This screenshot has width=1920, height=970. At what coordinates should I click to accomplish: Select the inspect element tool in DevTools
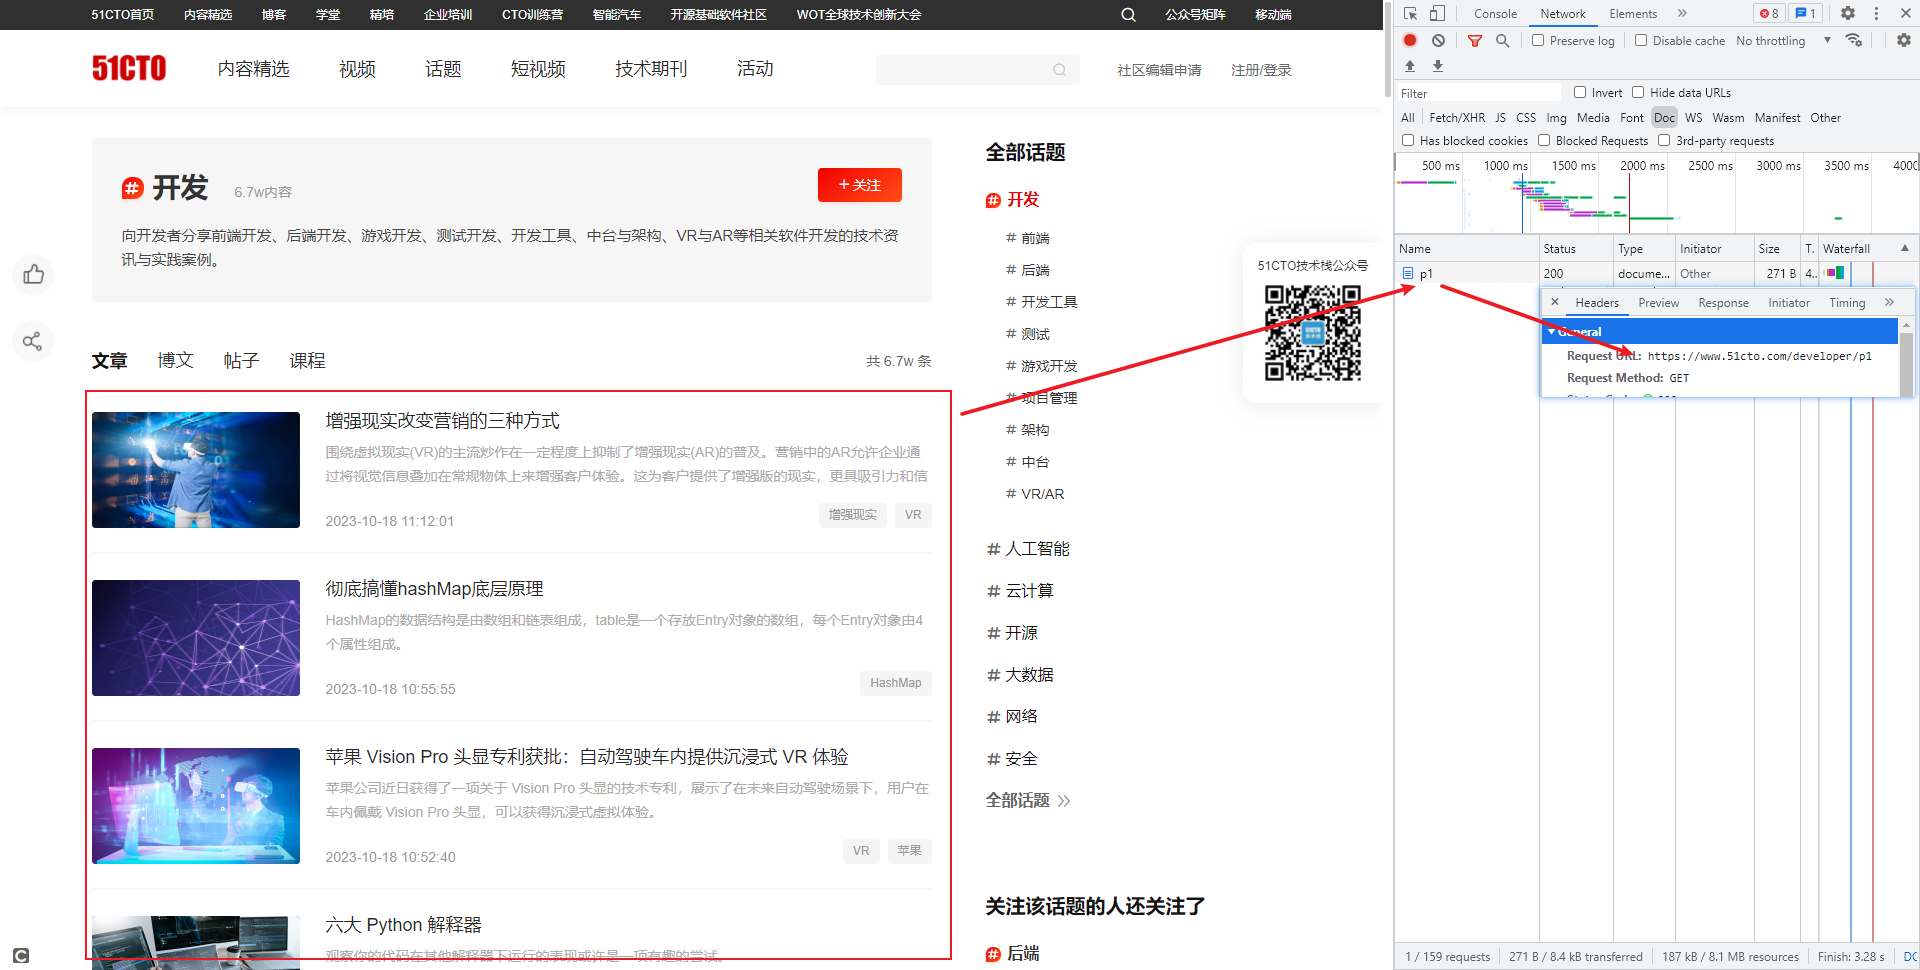point(1410,13)
